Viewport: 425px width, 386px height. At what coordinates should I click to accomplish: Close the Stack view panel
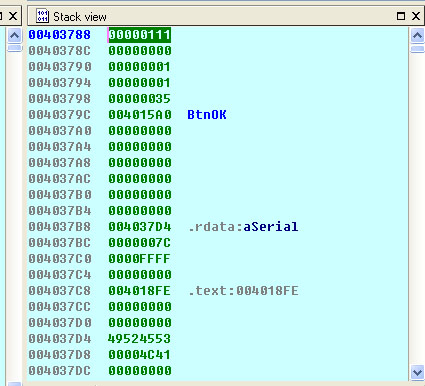(x=416, y=16)
